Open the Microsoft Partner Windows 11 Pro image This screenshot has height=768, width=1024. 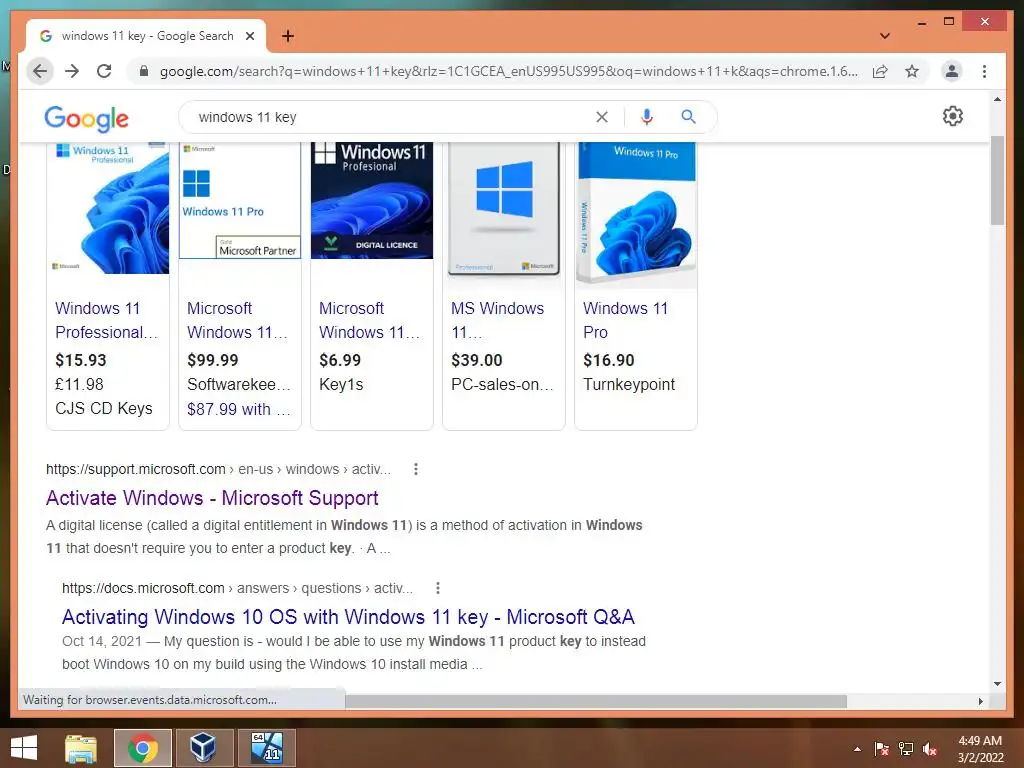tap(240, 200)
